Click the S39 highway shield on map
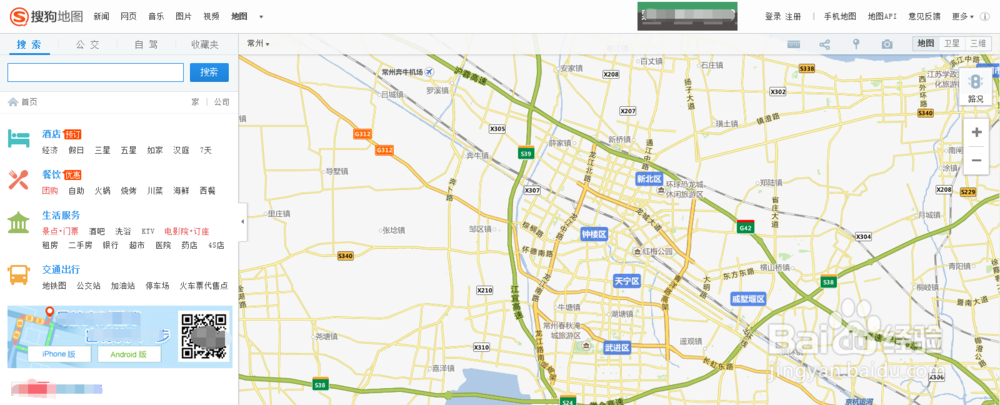This screenshot has height=405, width=1000. click(526, 153)
